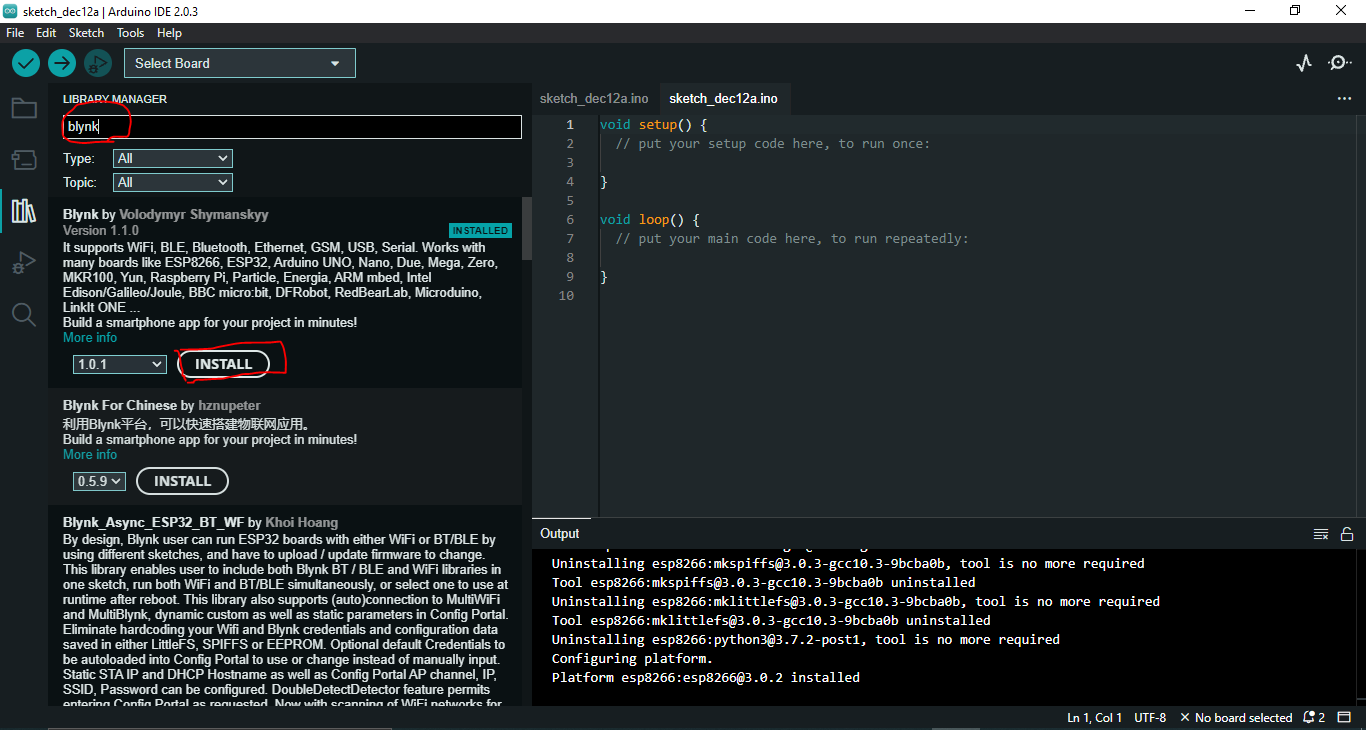The image size is (1366, 730).
Task: Click the Upload arrow button
Action: tap(62, 63)
